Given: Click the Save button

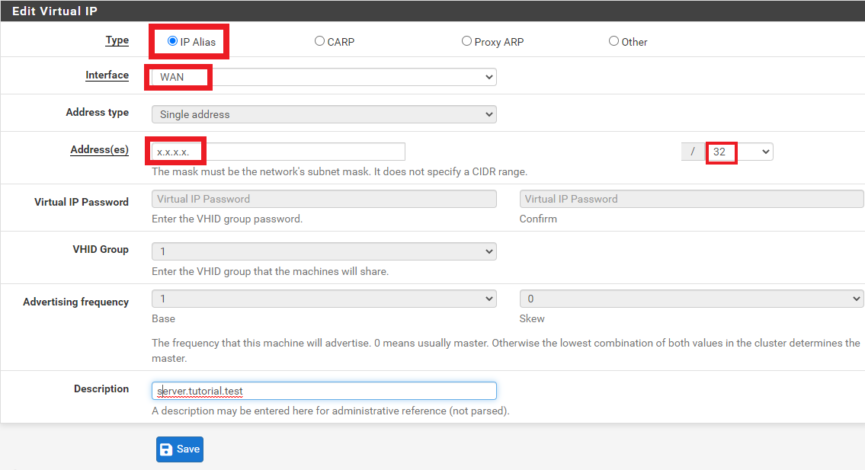Looking at the screenshot, I should pyautogui.click(x=180, y=450).
